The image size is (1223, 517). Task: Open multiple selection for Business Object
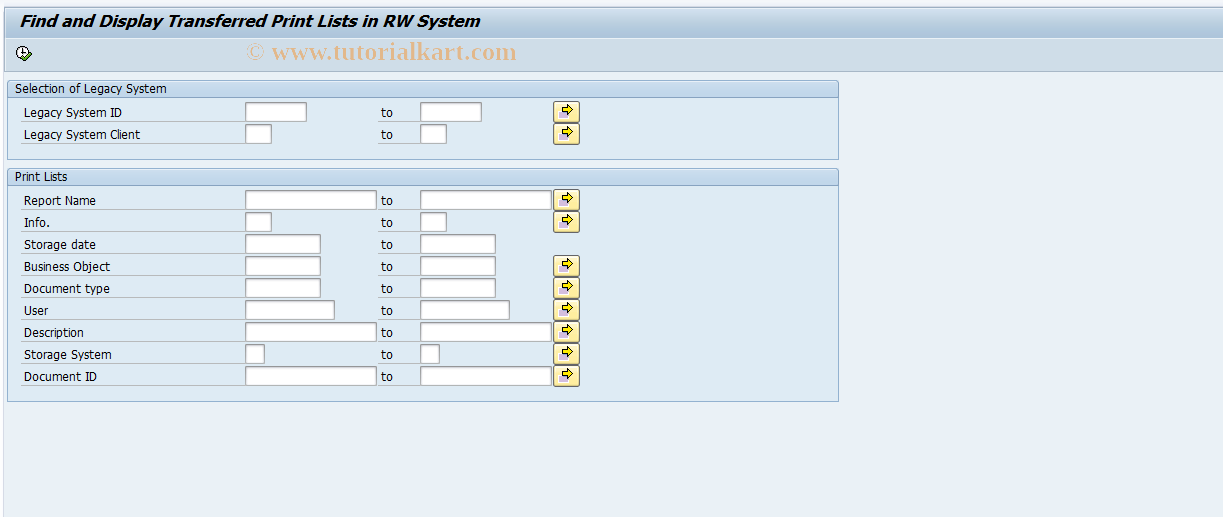point(566,266)
